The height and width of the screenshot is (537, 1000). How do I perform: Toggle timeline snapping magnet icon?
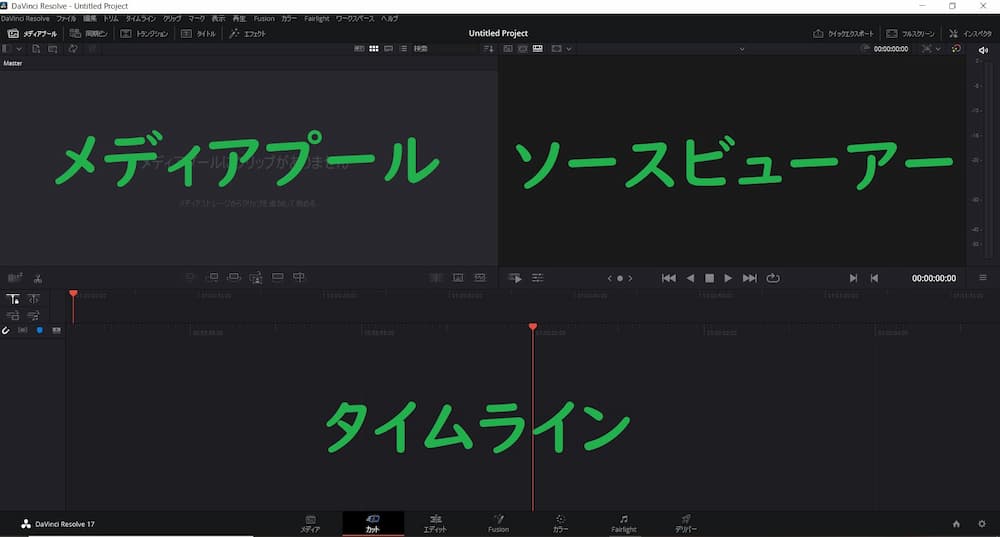coord(6,330)
